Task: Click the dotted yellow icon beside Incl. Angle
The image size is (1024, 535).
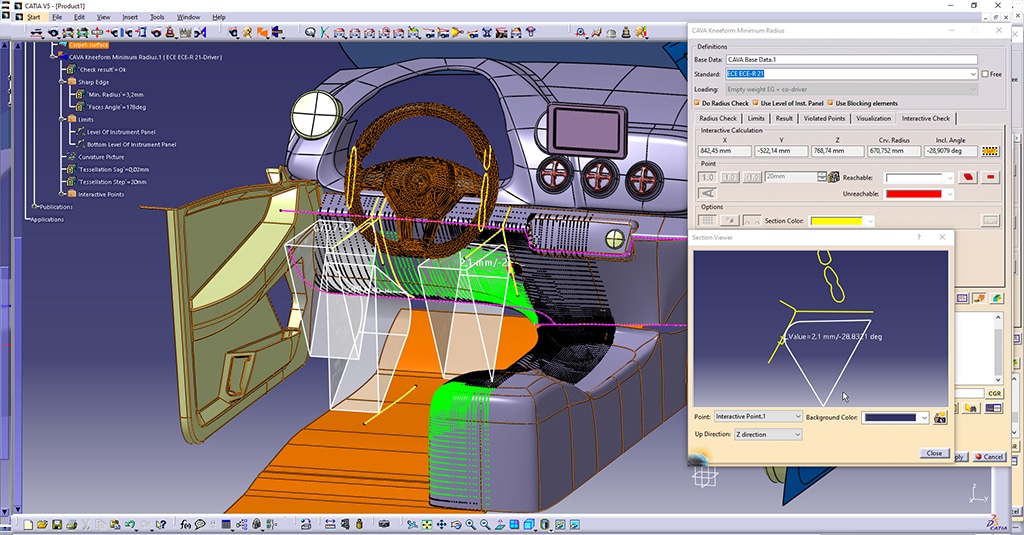Action: [990, 151]
